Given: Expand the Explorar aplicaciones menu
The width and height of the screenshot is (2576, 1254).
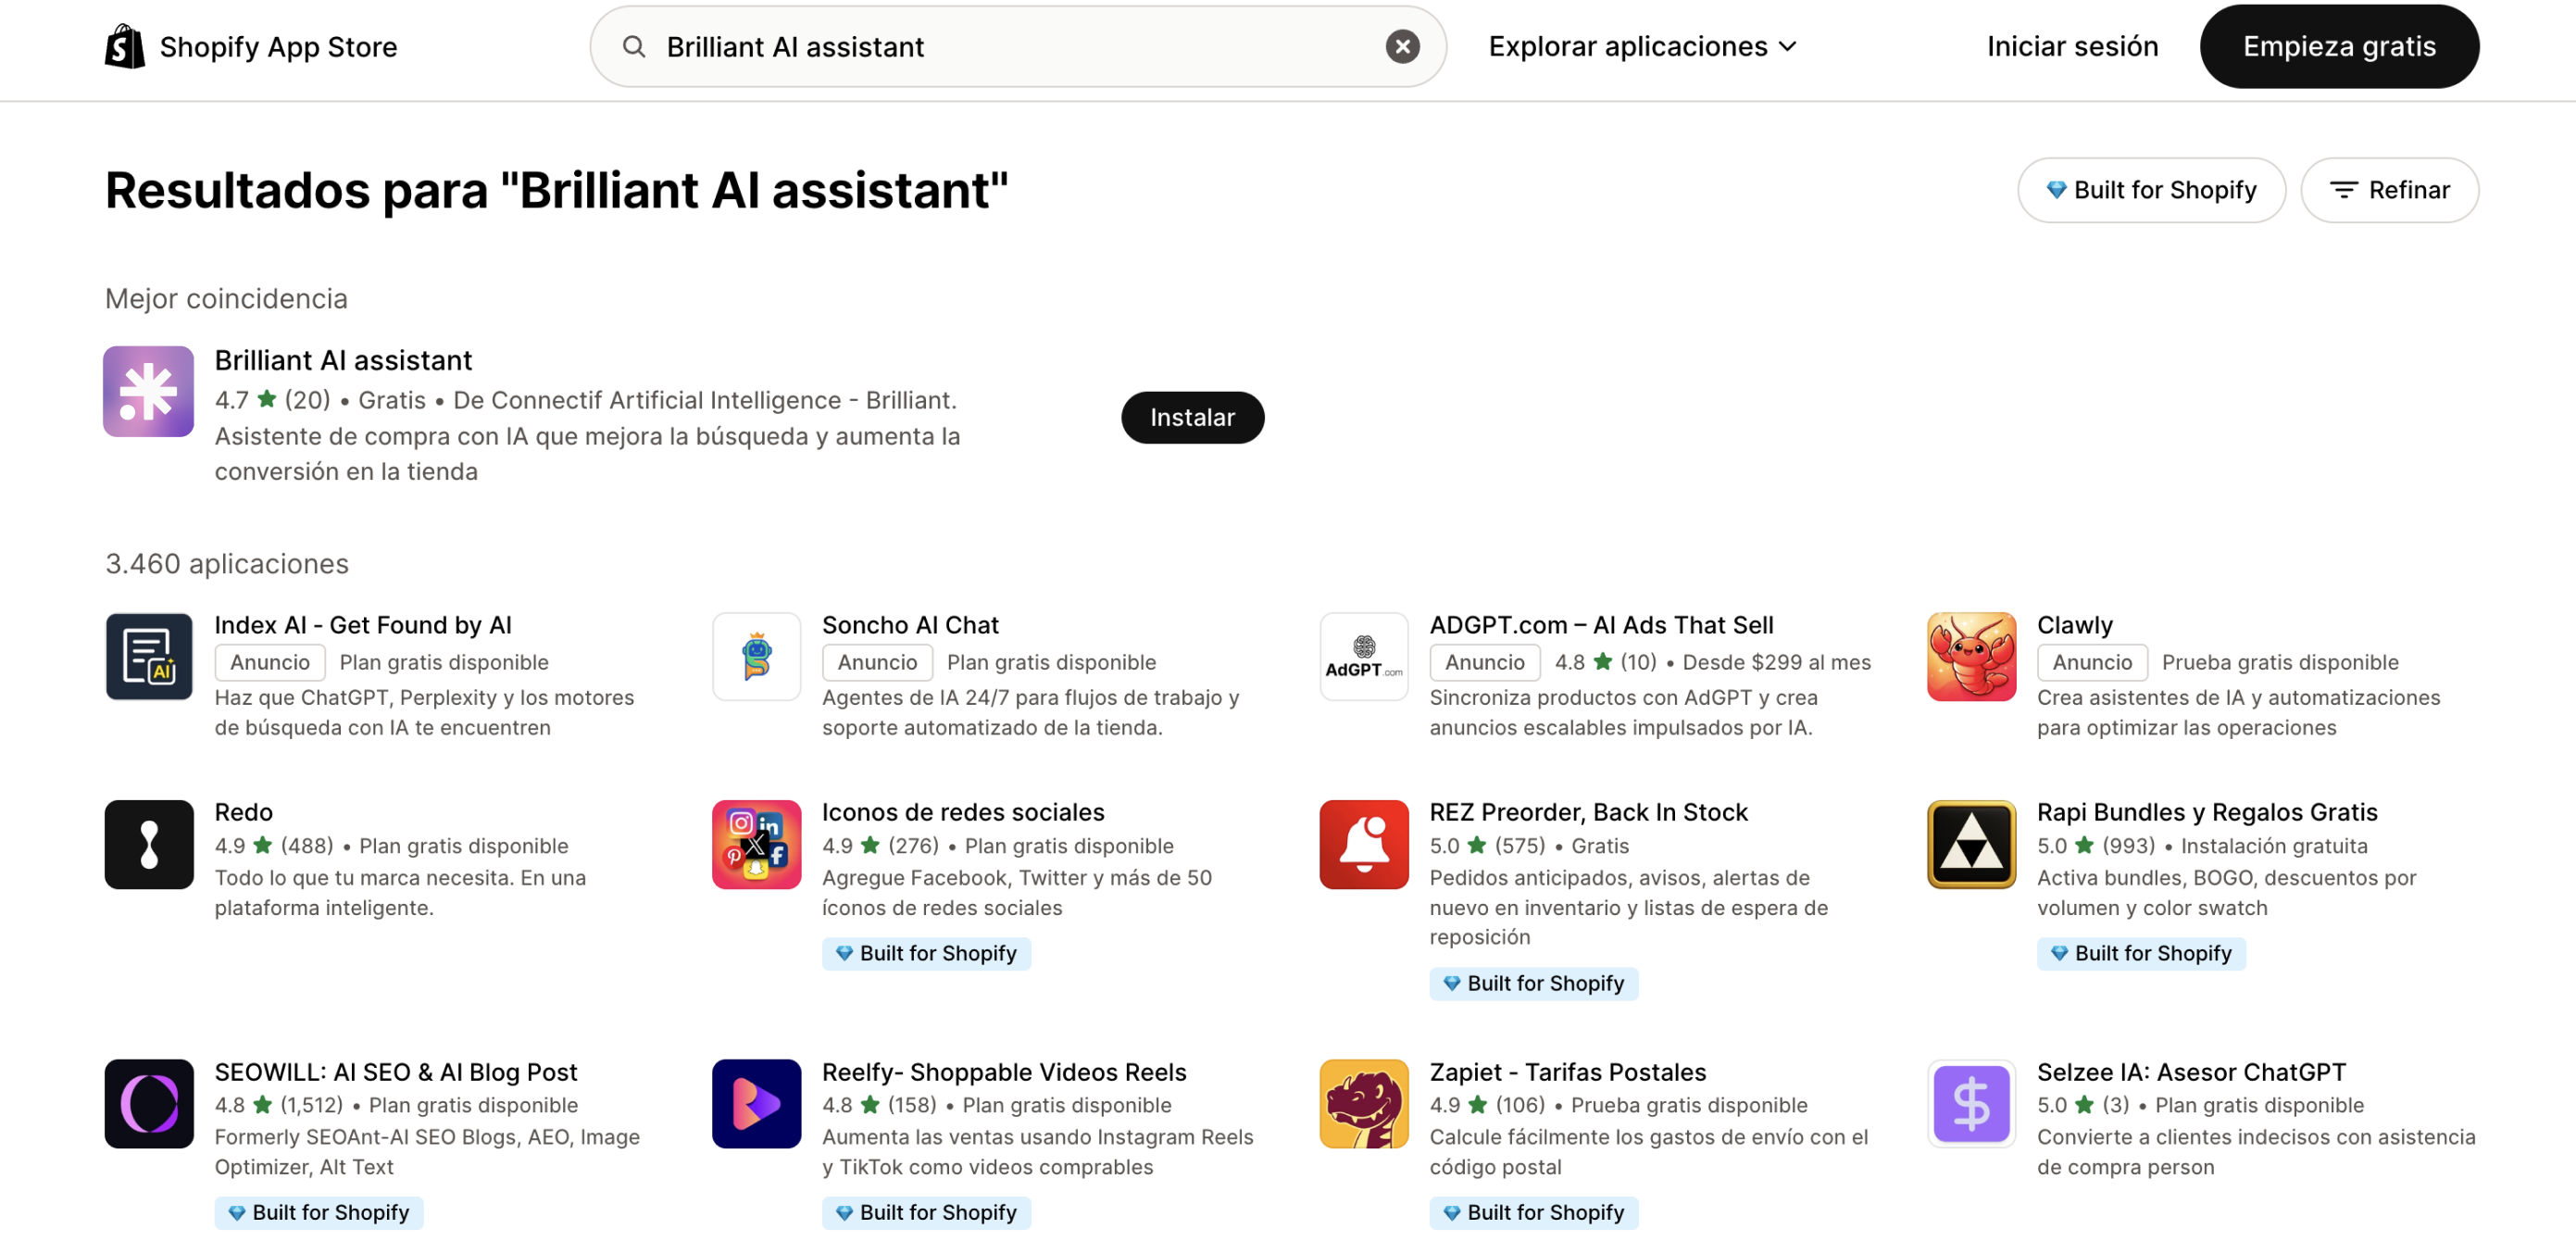Looking at the screenshot, I should (1643, 46).
